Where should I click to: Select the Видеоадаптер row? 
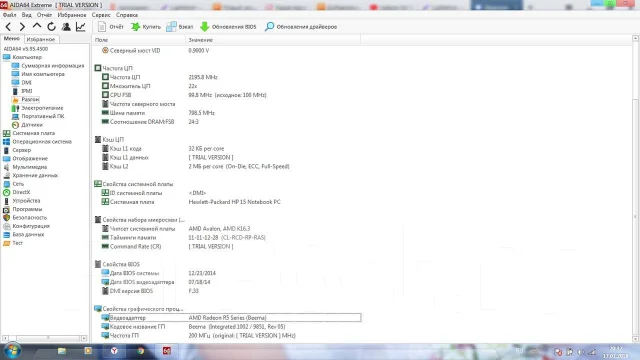click(231, 318)
